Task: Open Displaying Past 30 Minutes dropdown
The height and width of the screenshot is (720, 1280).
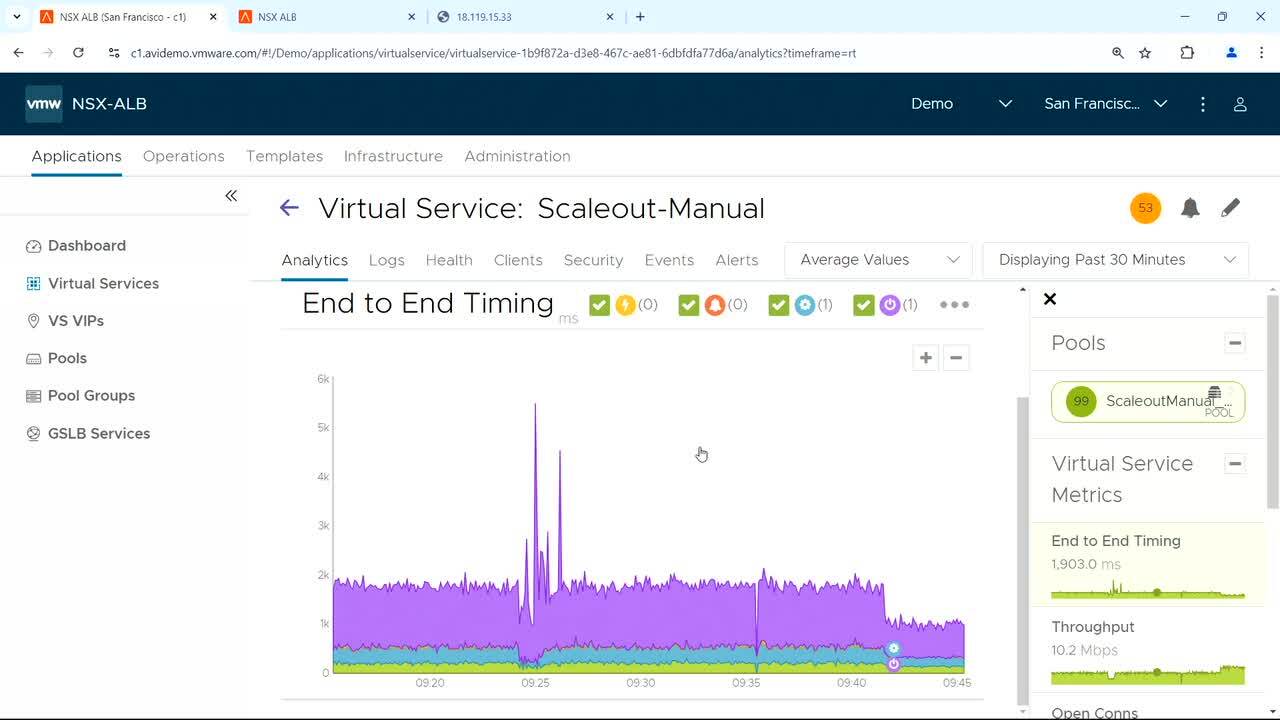Action: pyautogui.click(x=1116, y=260)
